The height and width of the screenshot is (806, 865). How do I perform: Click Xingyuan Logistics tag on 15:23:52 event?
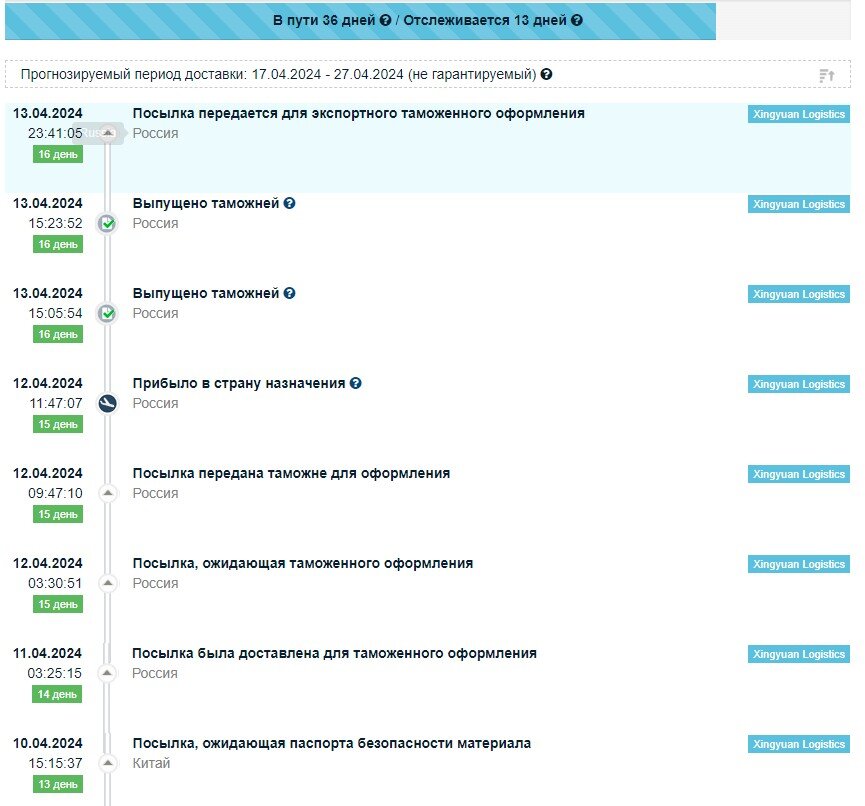tap(799, 204)
